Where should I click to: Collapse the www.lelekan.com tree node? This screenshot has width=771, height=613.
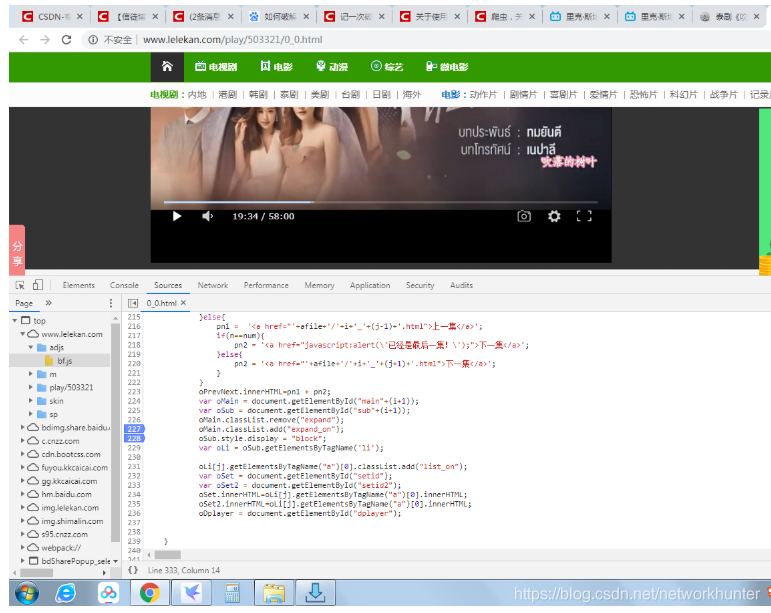coord(23,334)
